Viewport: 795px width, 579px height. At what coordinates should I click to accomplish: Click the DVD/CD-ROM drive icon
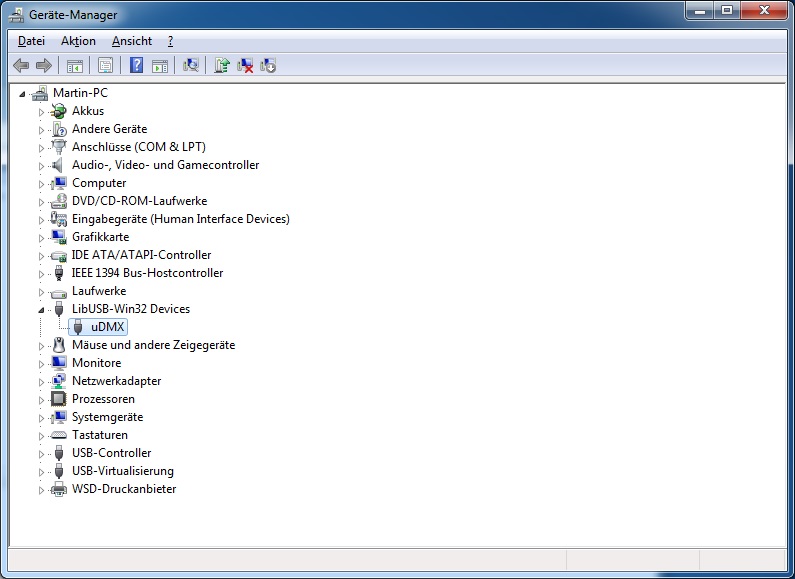point(59,201)
